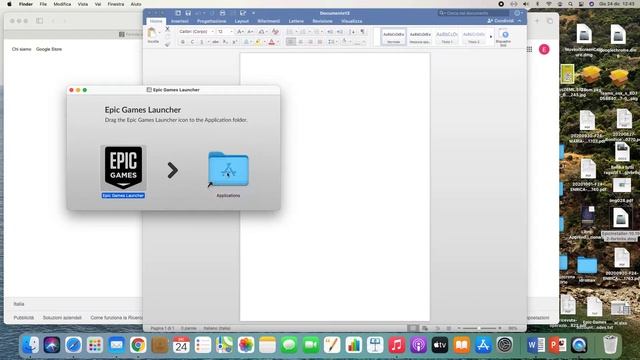Click the format painter brush icon in Word
Viewport: 640px width, 360px height.
(167, 44)
